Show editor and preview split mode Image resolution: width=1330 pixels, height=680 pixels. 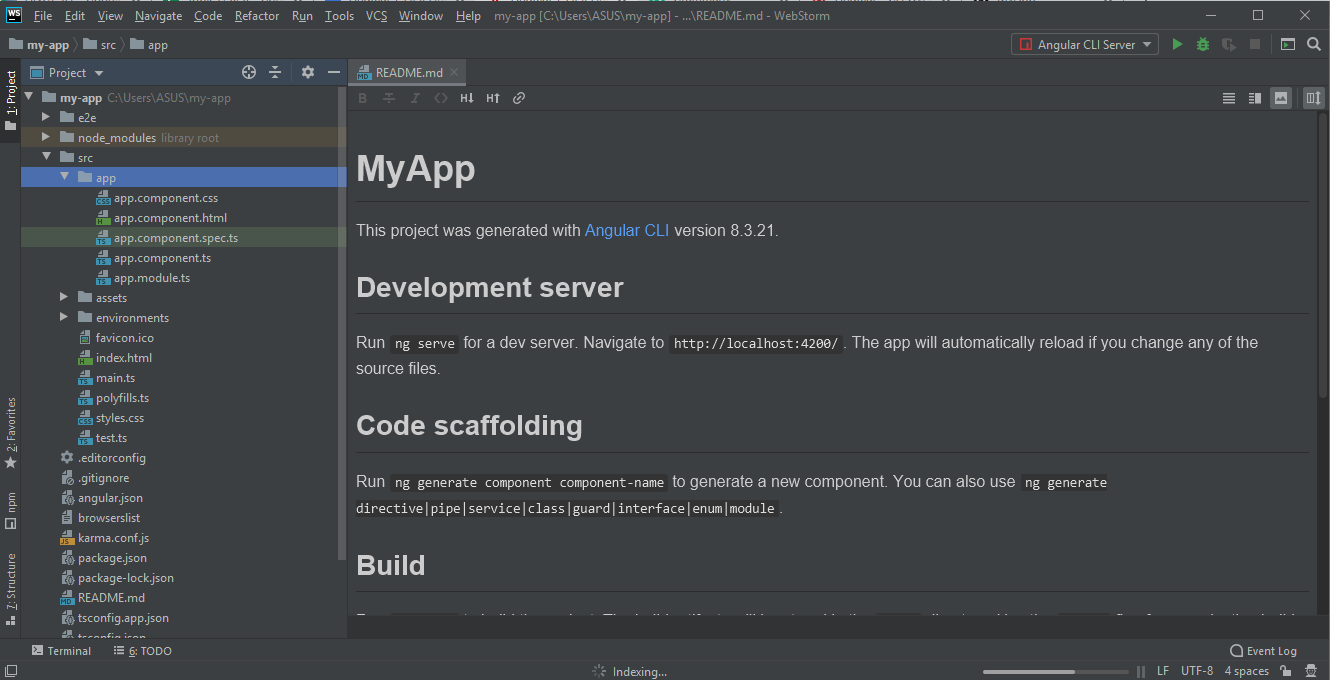[x=1255, y=98]
